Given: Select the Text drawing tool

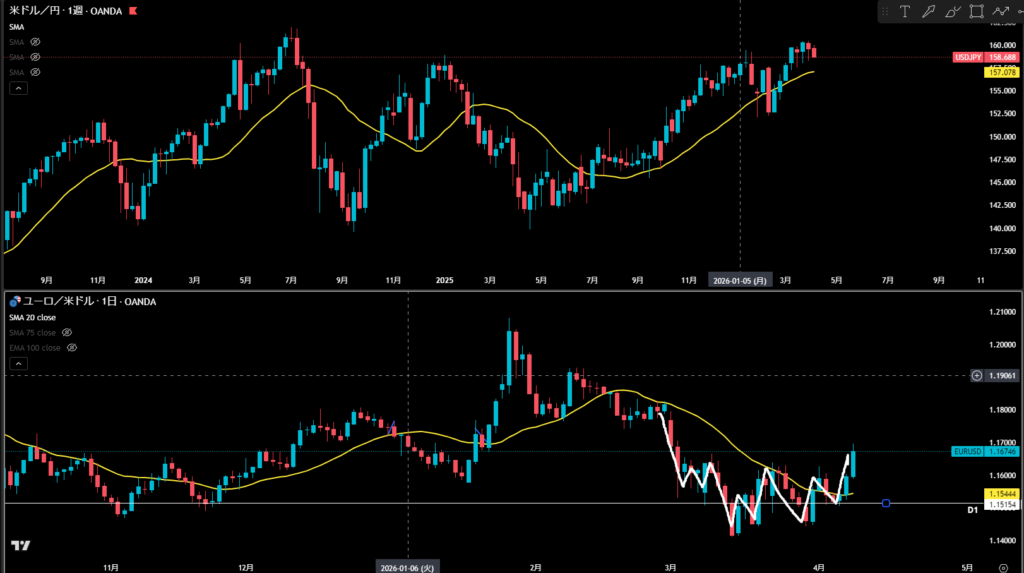Looking at the screenshot, I should click(x=905, y=12).
